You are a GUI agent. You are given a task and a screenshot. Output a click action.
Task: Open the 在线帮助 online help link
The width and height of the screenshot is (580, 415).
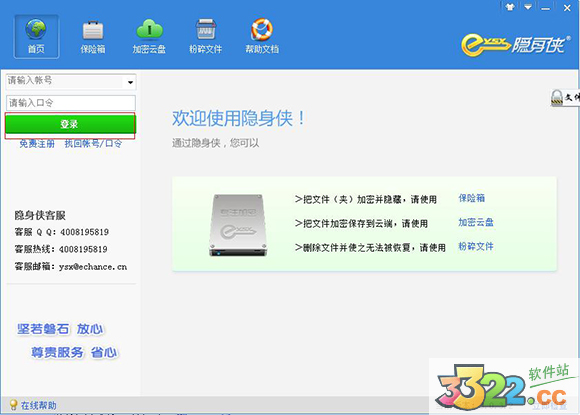(38, 405)
